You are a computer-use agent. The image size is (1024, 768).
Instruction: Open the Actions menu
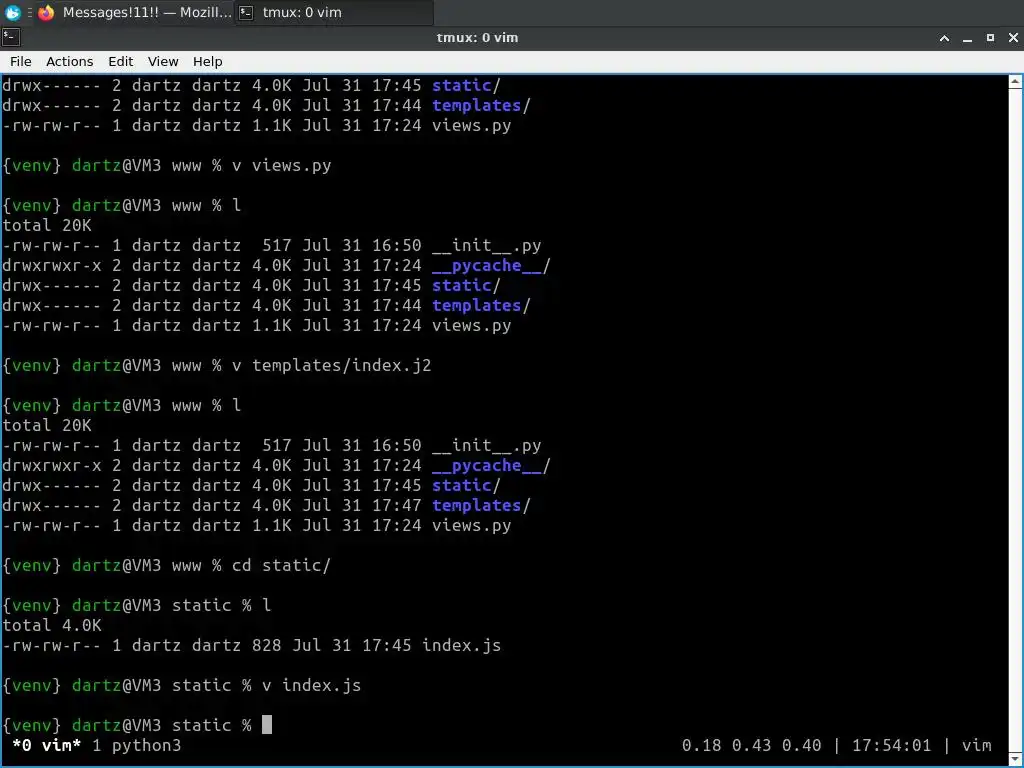(69, 61)
